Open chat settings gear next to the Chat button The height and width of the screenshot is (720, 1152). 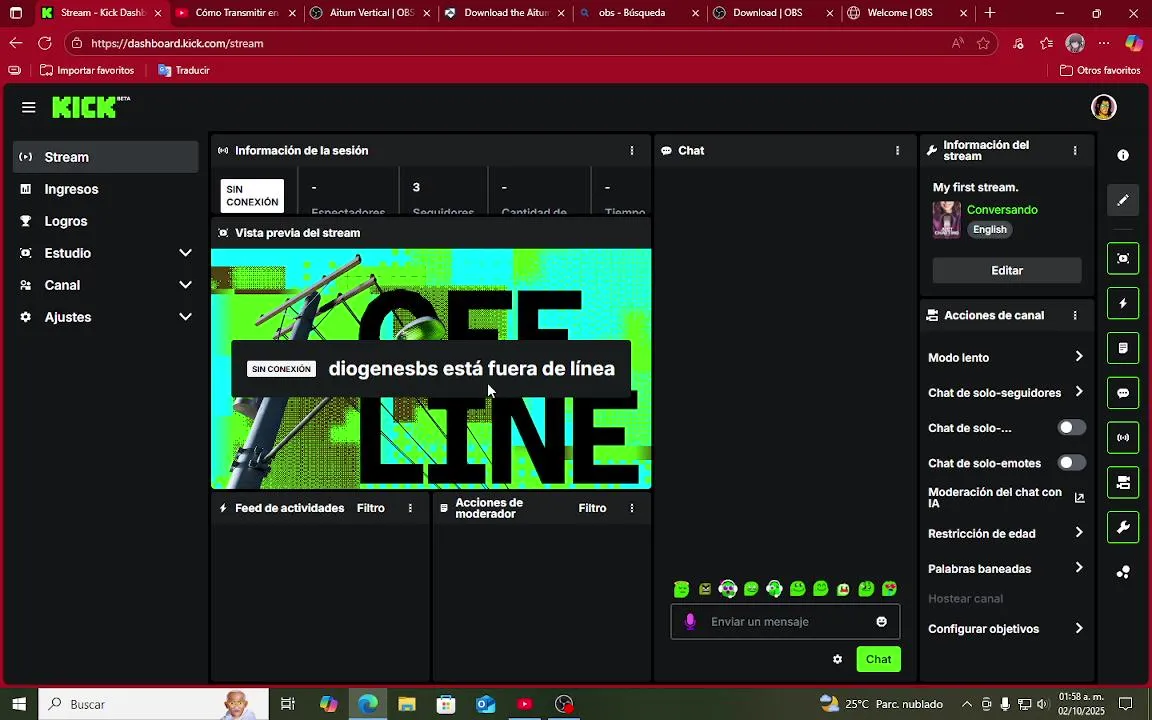coord(838,659)
